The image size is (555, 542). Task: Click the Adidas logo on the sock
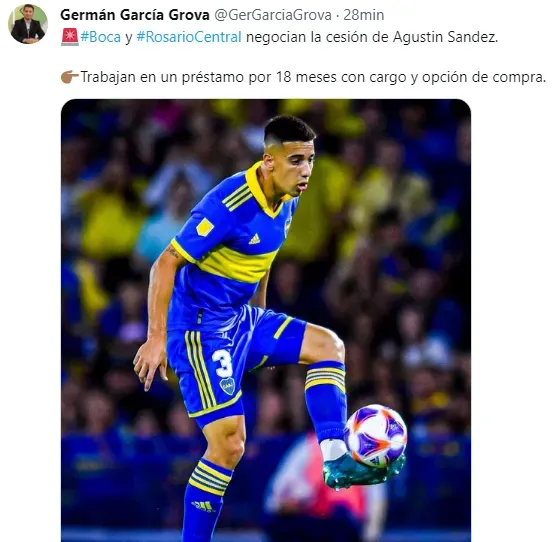click(203, 506)
